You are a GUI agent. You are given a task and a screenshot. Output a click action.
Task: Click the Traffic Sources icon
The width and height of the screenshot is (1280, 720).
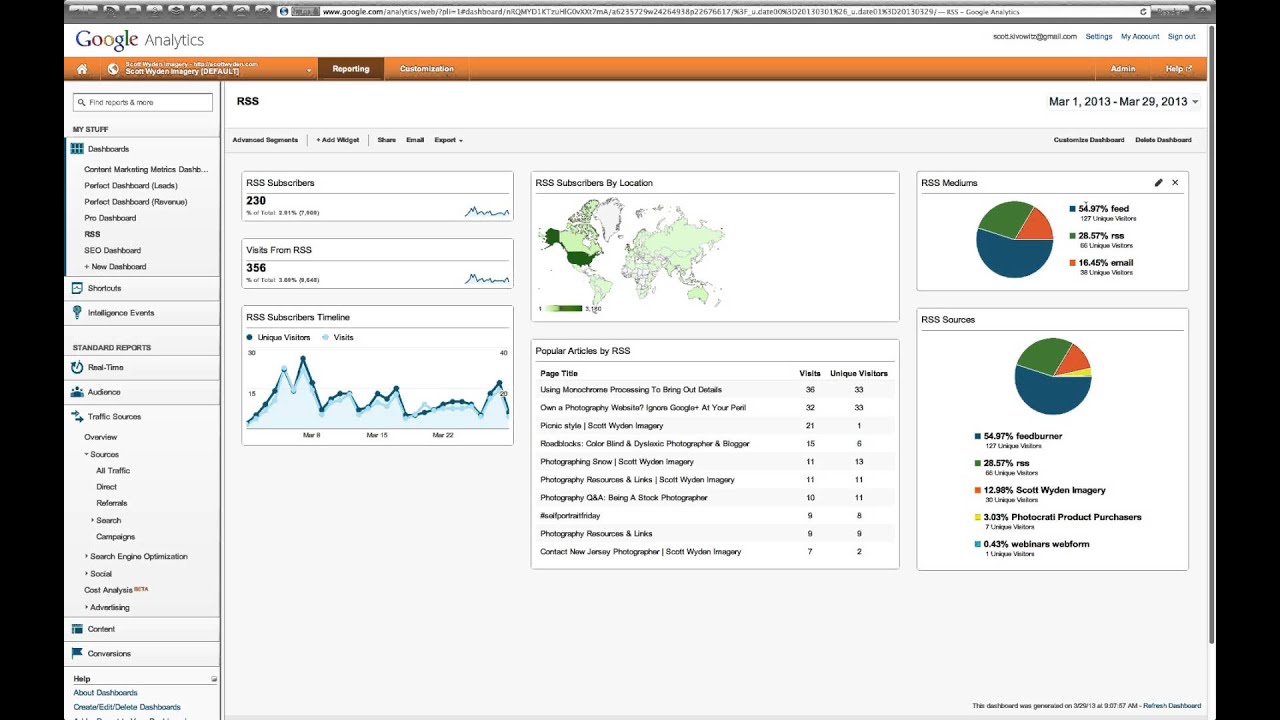tap(77, 416)
